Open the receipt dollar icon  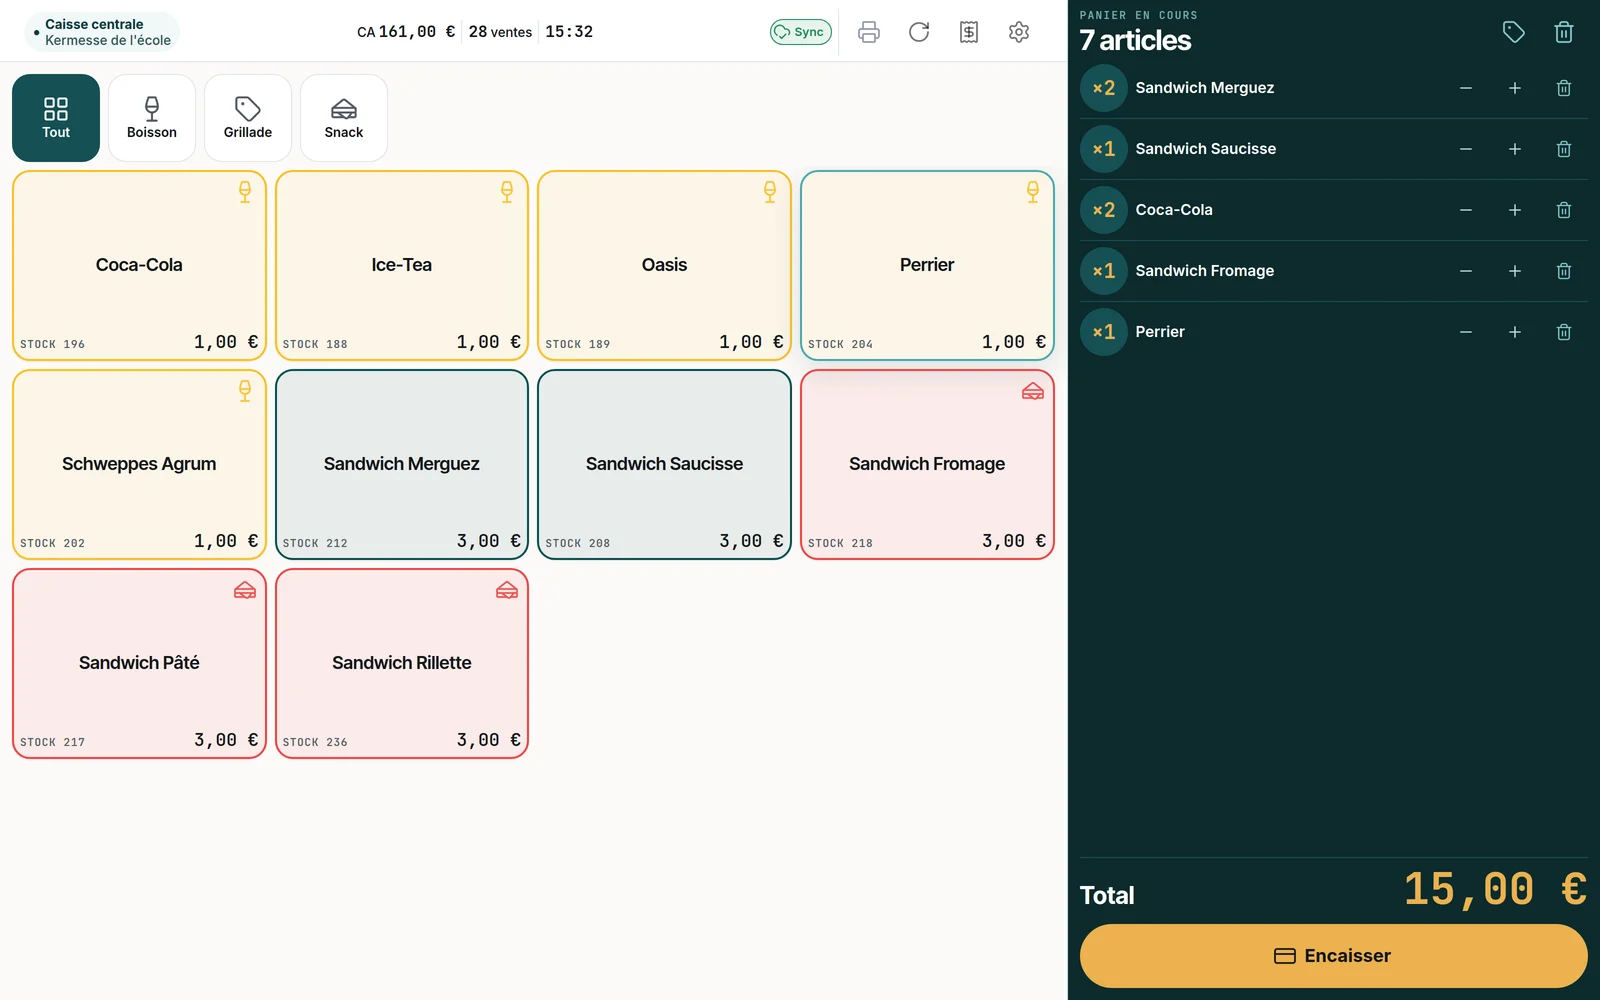tap(969, 32)
